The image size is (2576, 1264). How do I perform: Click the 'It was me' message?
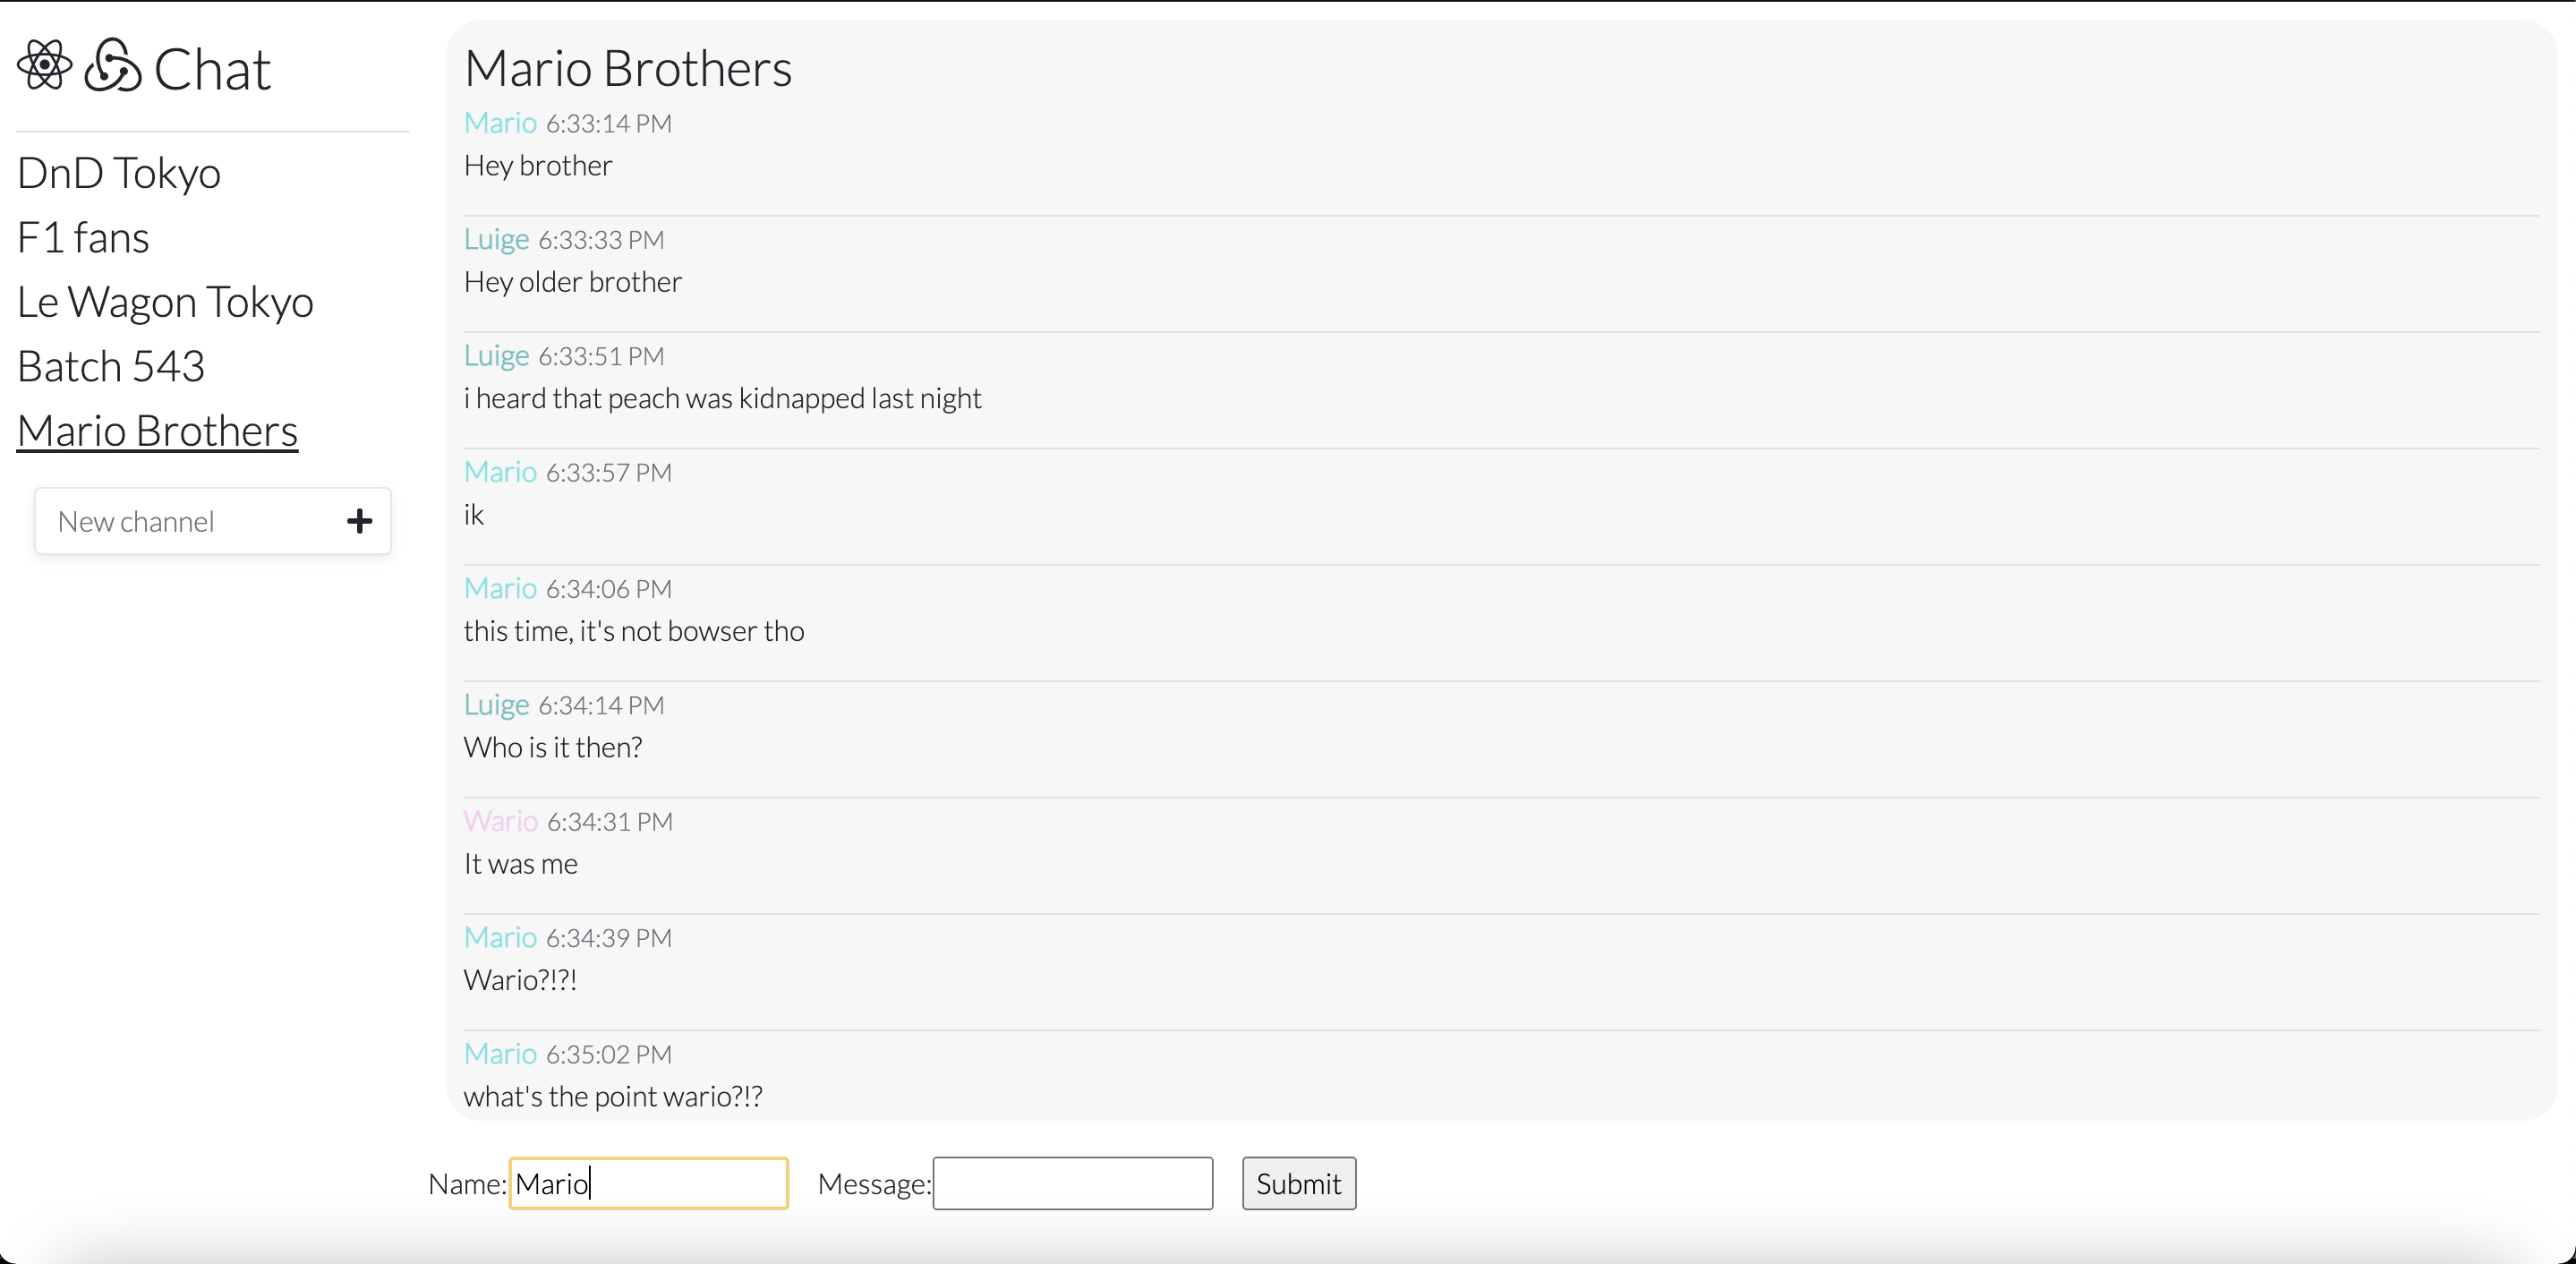click(520, 864)
